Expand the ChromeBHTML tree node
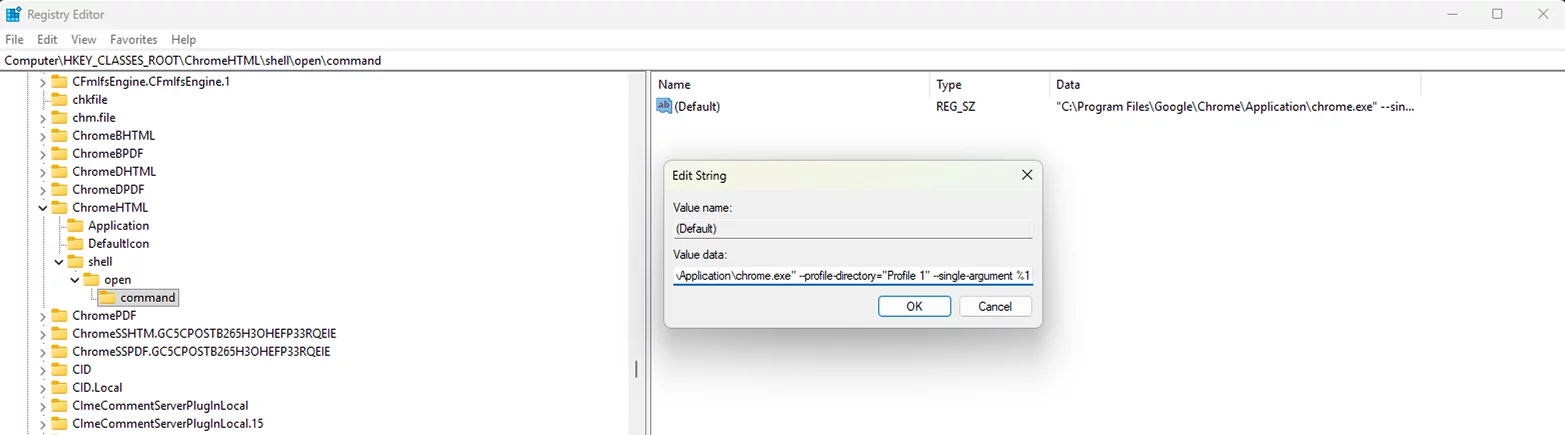This screenshot has height=435, width=1565. (43, 136)
